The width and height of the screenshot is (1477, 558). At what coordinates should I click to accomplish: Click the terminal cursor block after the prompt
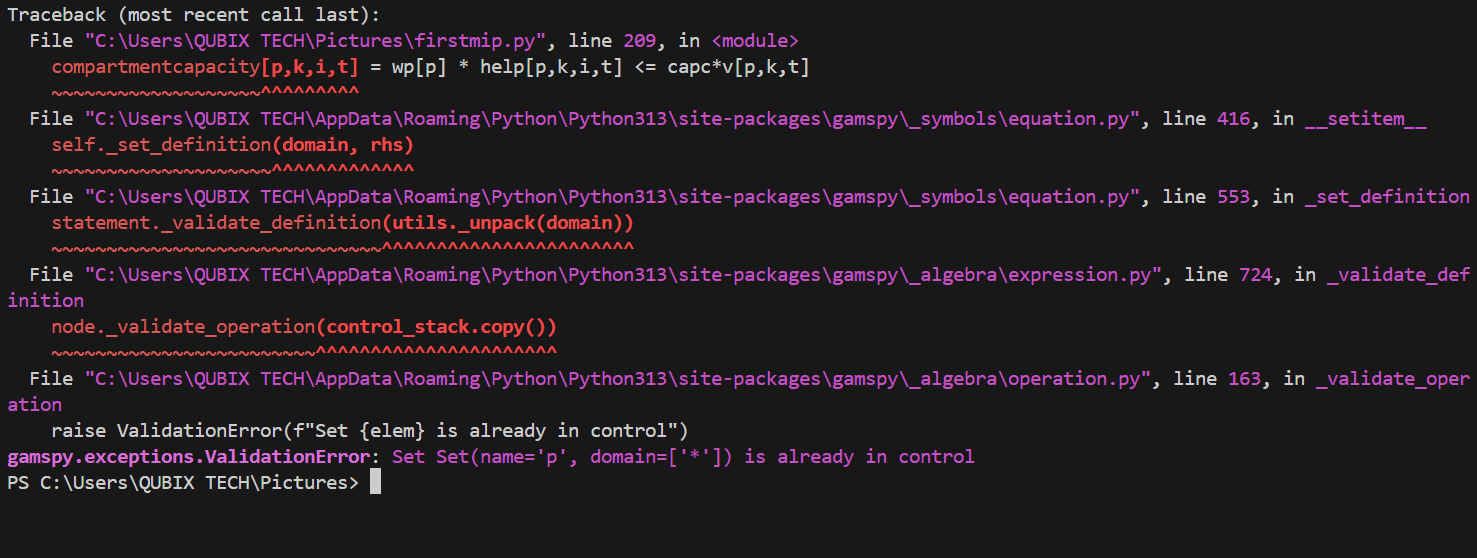(375, 483)
